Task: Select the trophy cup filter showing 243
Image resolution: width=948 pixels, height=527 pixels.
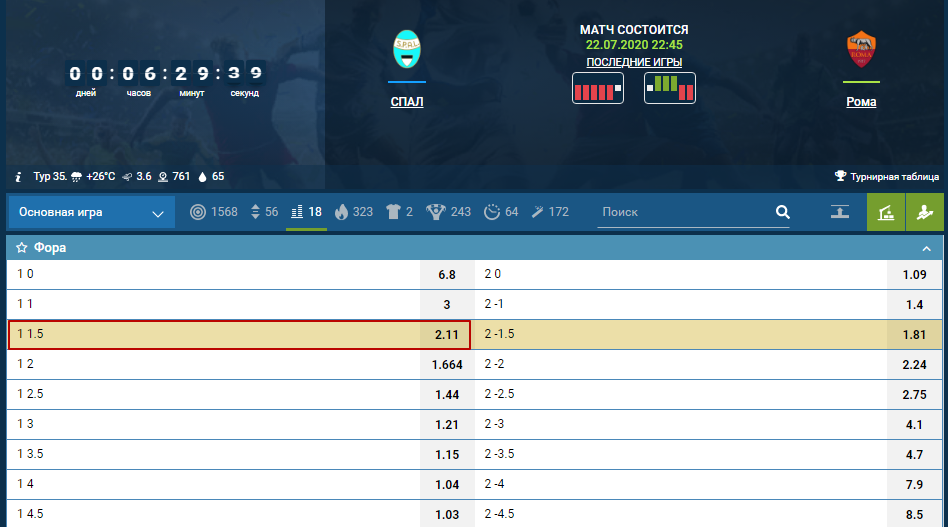Action: (x=448, y=212)
